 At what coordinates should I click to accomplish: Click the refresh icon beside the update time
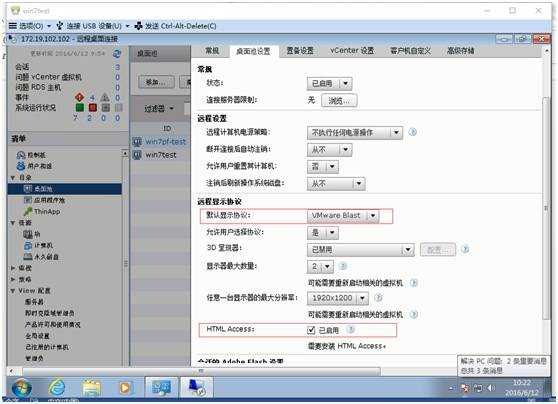point(116,54)
